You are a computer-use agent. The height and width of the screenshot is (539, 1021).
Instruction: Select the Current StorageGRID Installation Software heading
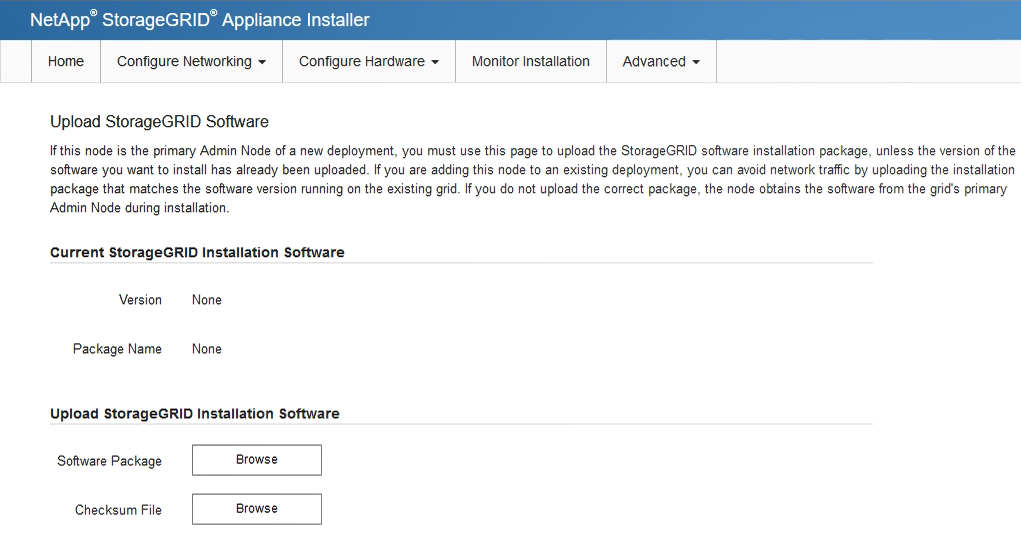coord(197,253)
